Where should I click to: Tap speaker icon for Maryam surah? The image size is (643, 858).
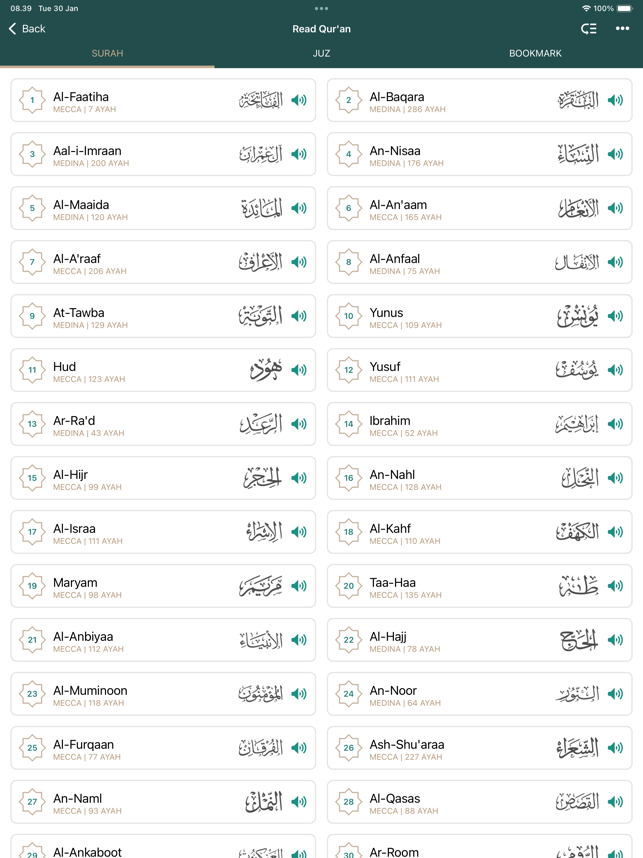299,587
